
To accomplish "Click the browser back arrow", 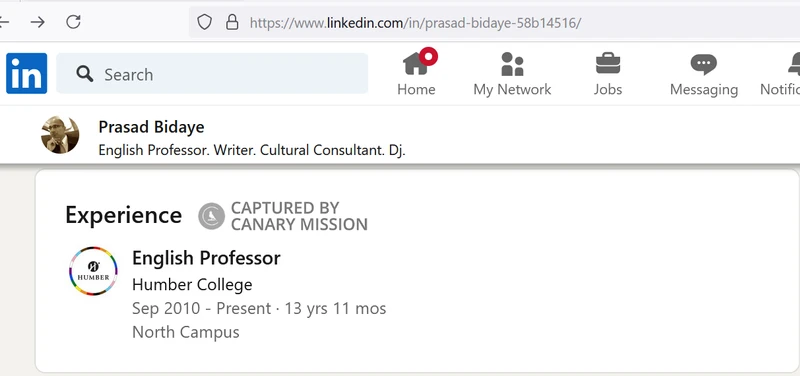I will click(x=4, y=22).
